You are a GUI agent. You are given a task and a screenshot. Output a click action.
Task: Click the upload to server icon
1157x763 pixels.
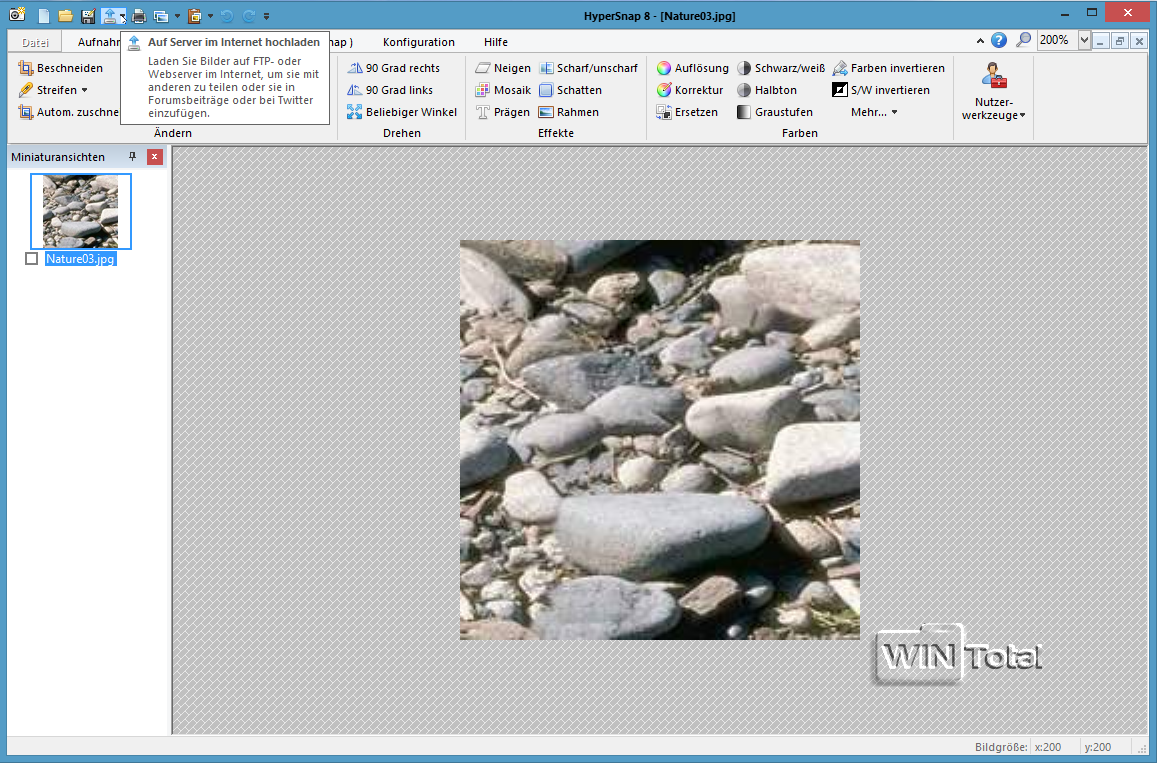(x=111, y=16)
